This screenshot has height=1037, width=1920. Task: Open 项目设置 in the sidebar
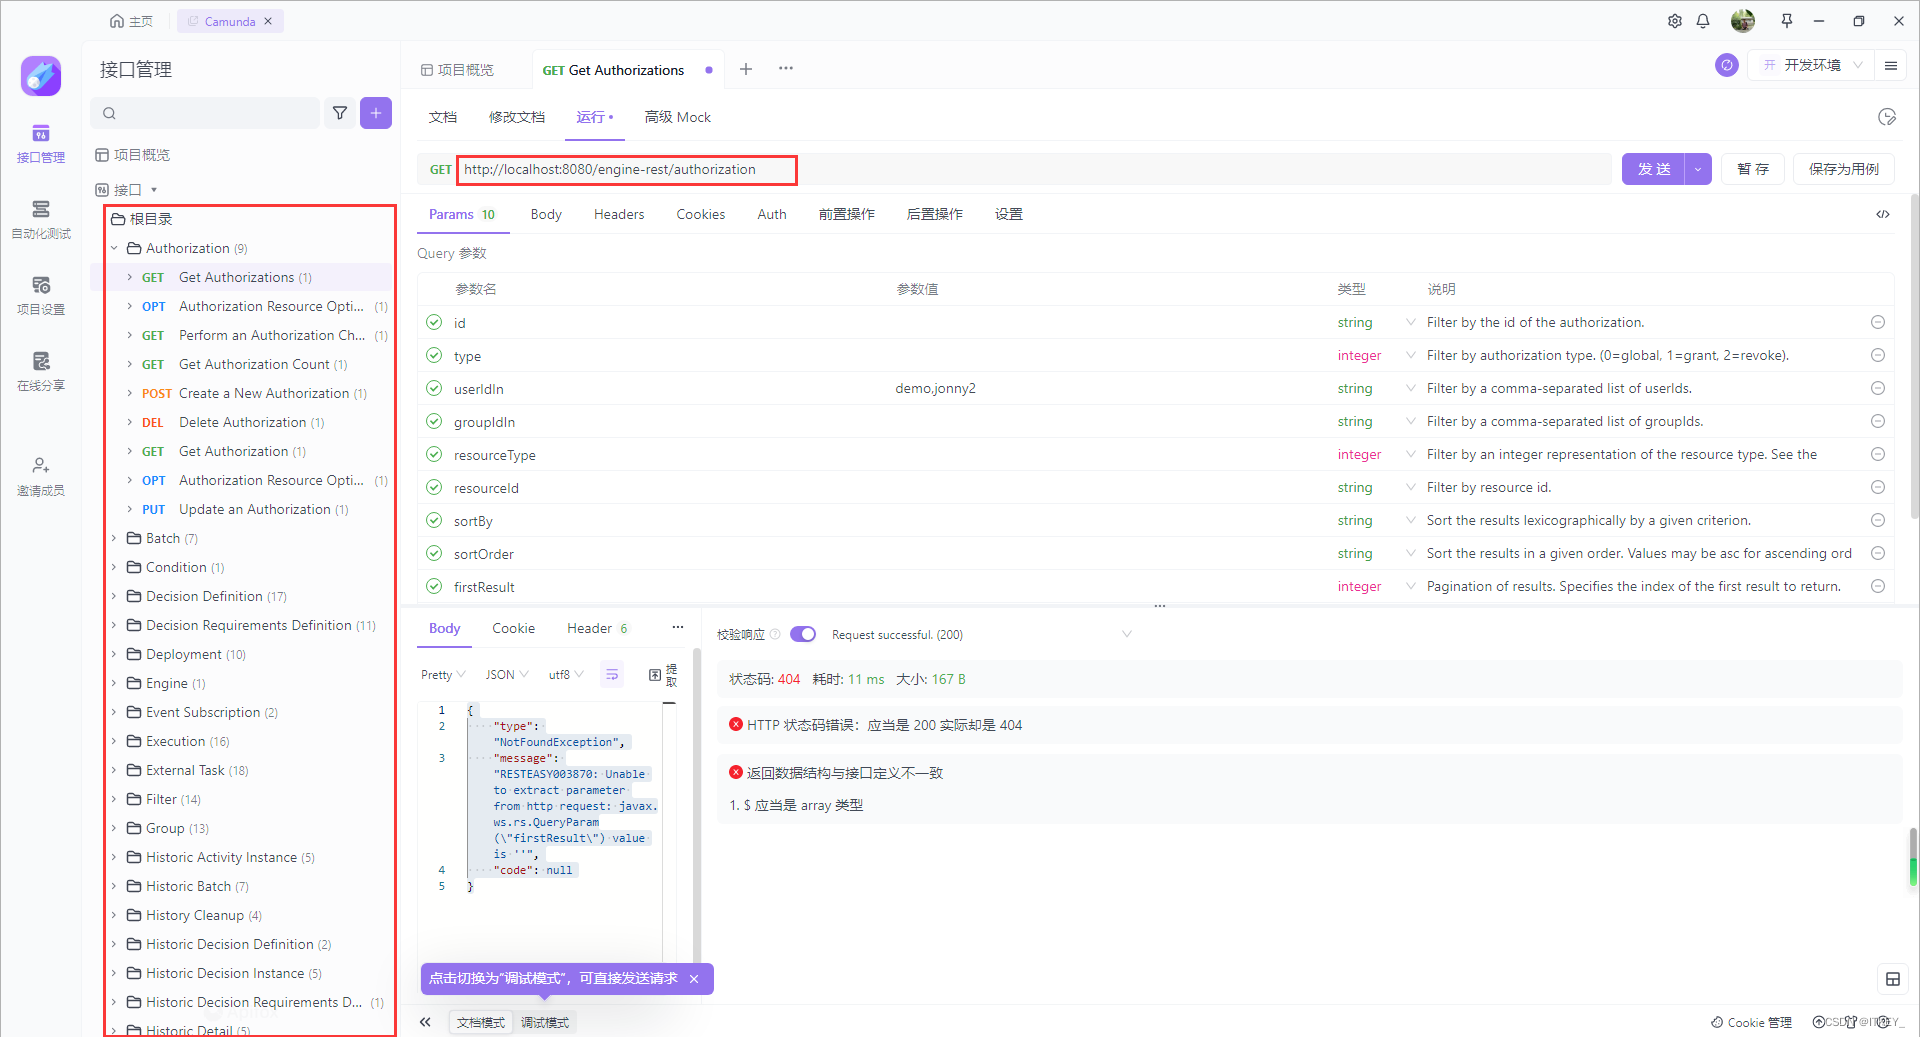[41, 296]
